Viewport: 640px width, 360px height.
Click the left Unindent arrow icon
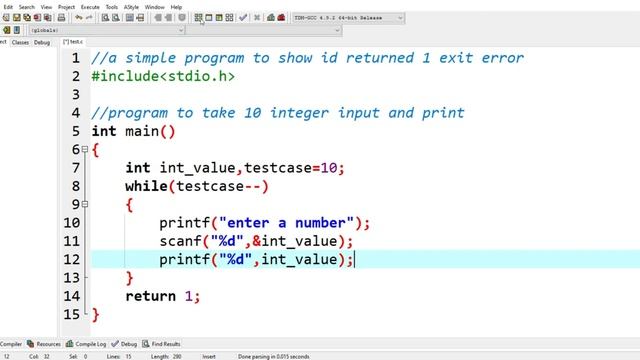(x=158, y=18)
